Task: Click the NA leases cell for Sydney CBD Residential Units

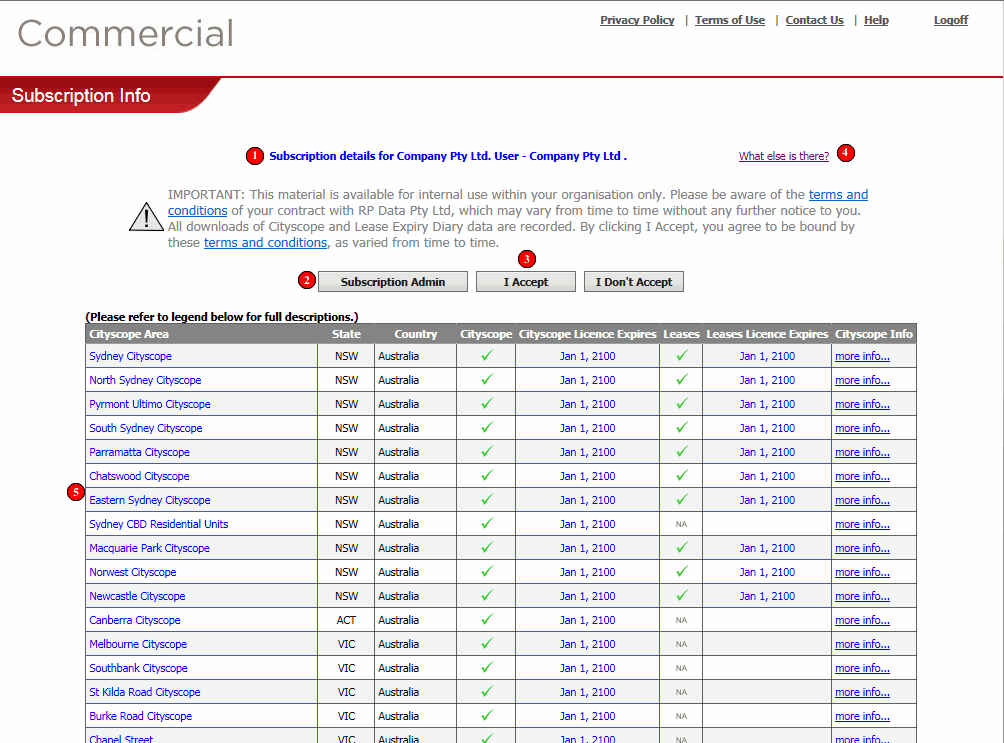Action: (681, 524)
